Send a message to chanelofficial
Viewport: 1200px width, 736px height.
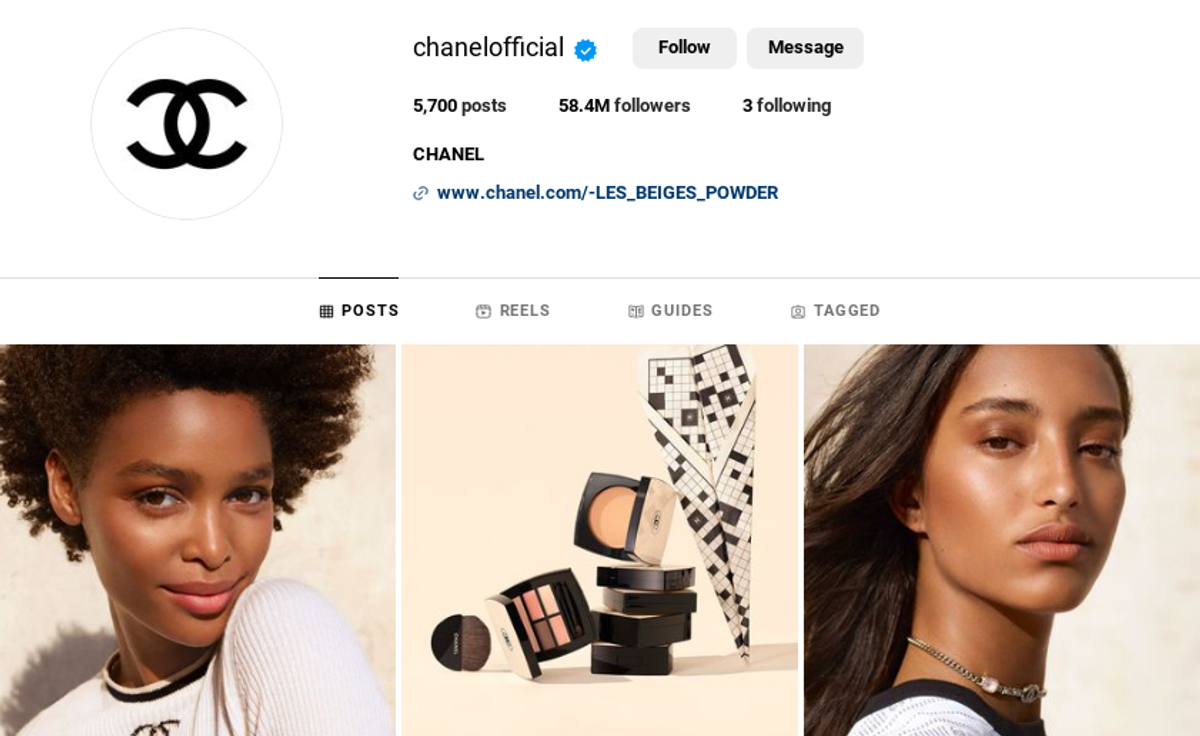coord(805,48)
